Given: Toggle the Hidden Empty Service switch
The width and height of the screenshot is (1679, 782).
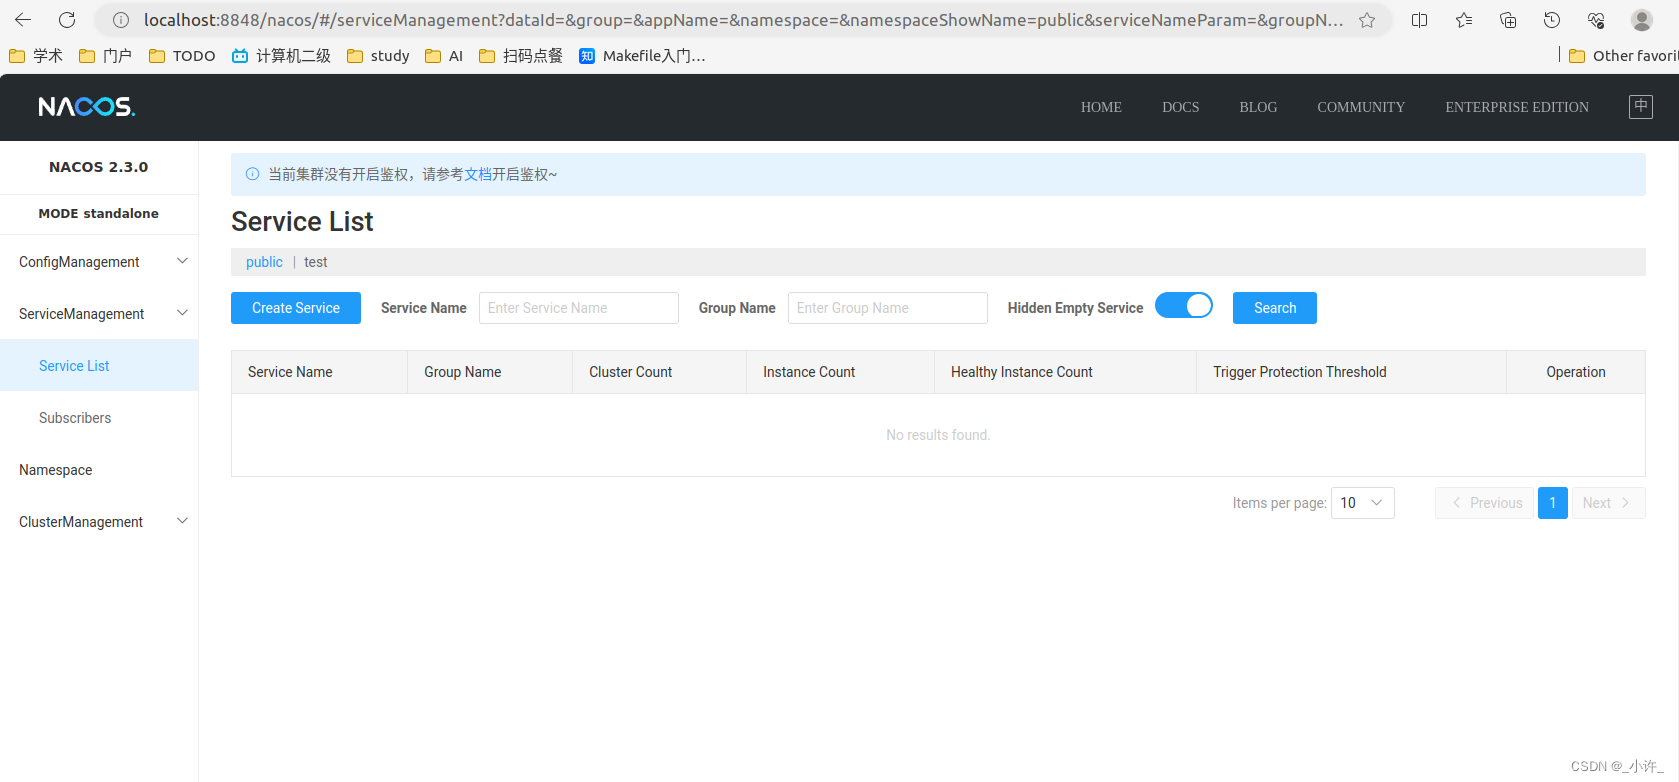Looking at the screenshot, I should click(x=1184, y=306).
